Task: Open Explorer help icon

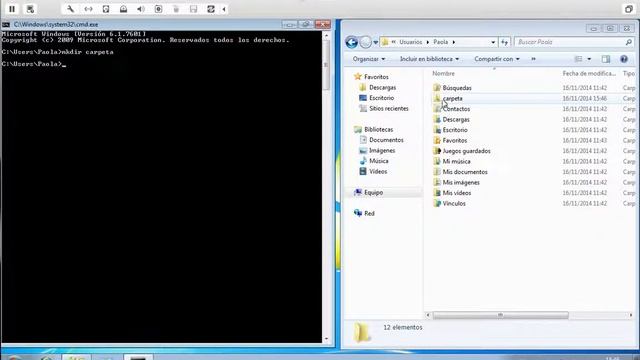Action: pyautogui.click(x=624, y=59)
